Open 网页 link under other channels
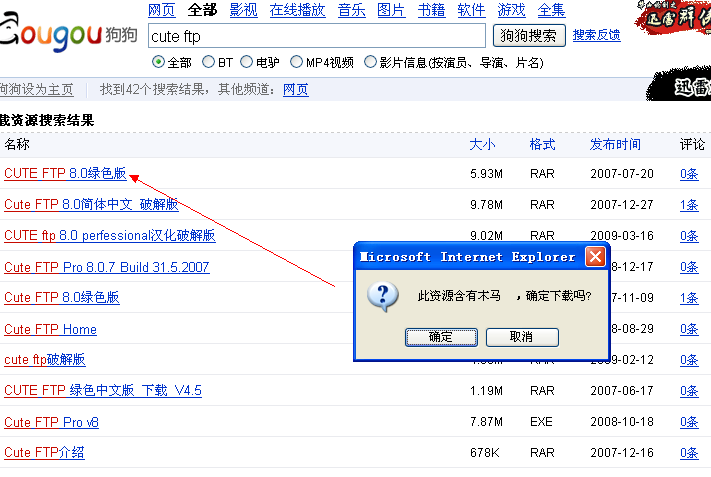711x477 pixels. [296, 89]
